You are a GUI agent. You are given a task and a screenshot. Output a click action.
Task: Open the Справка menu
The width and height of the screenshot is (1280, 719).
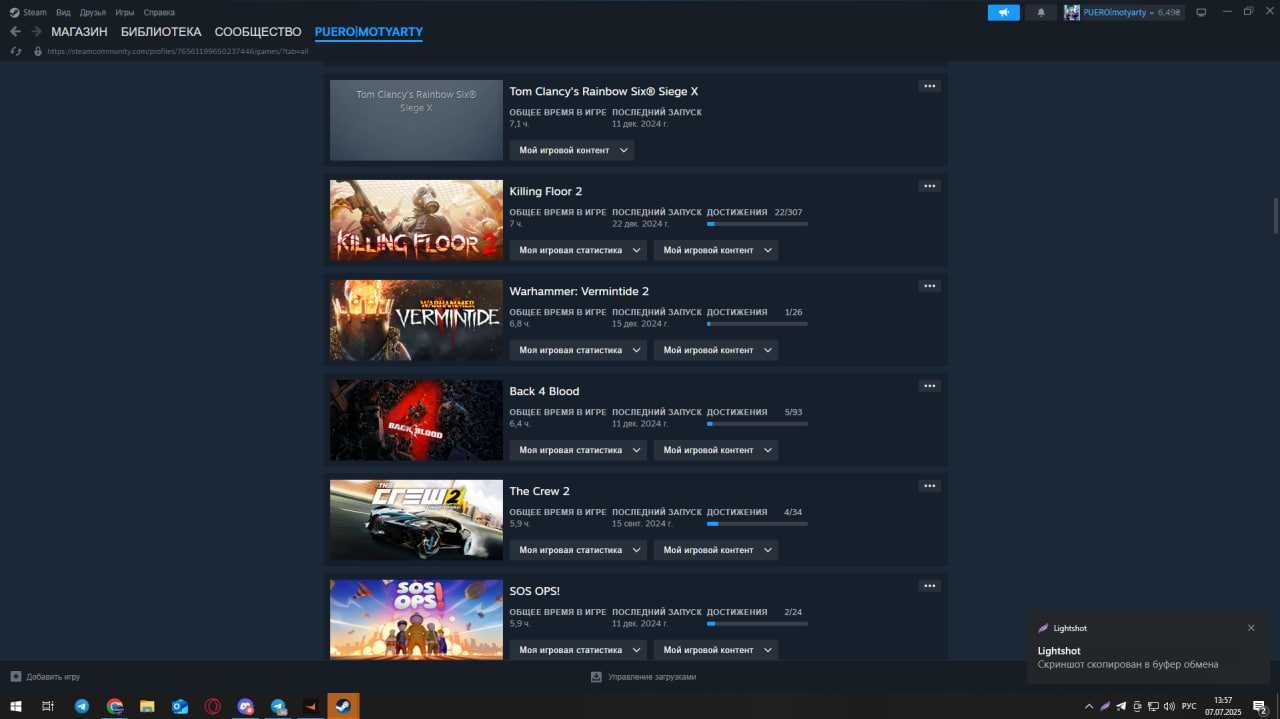pyautogui.click(x=159, y=12)
